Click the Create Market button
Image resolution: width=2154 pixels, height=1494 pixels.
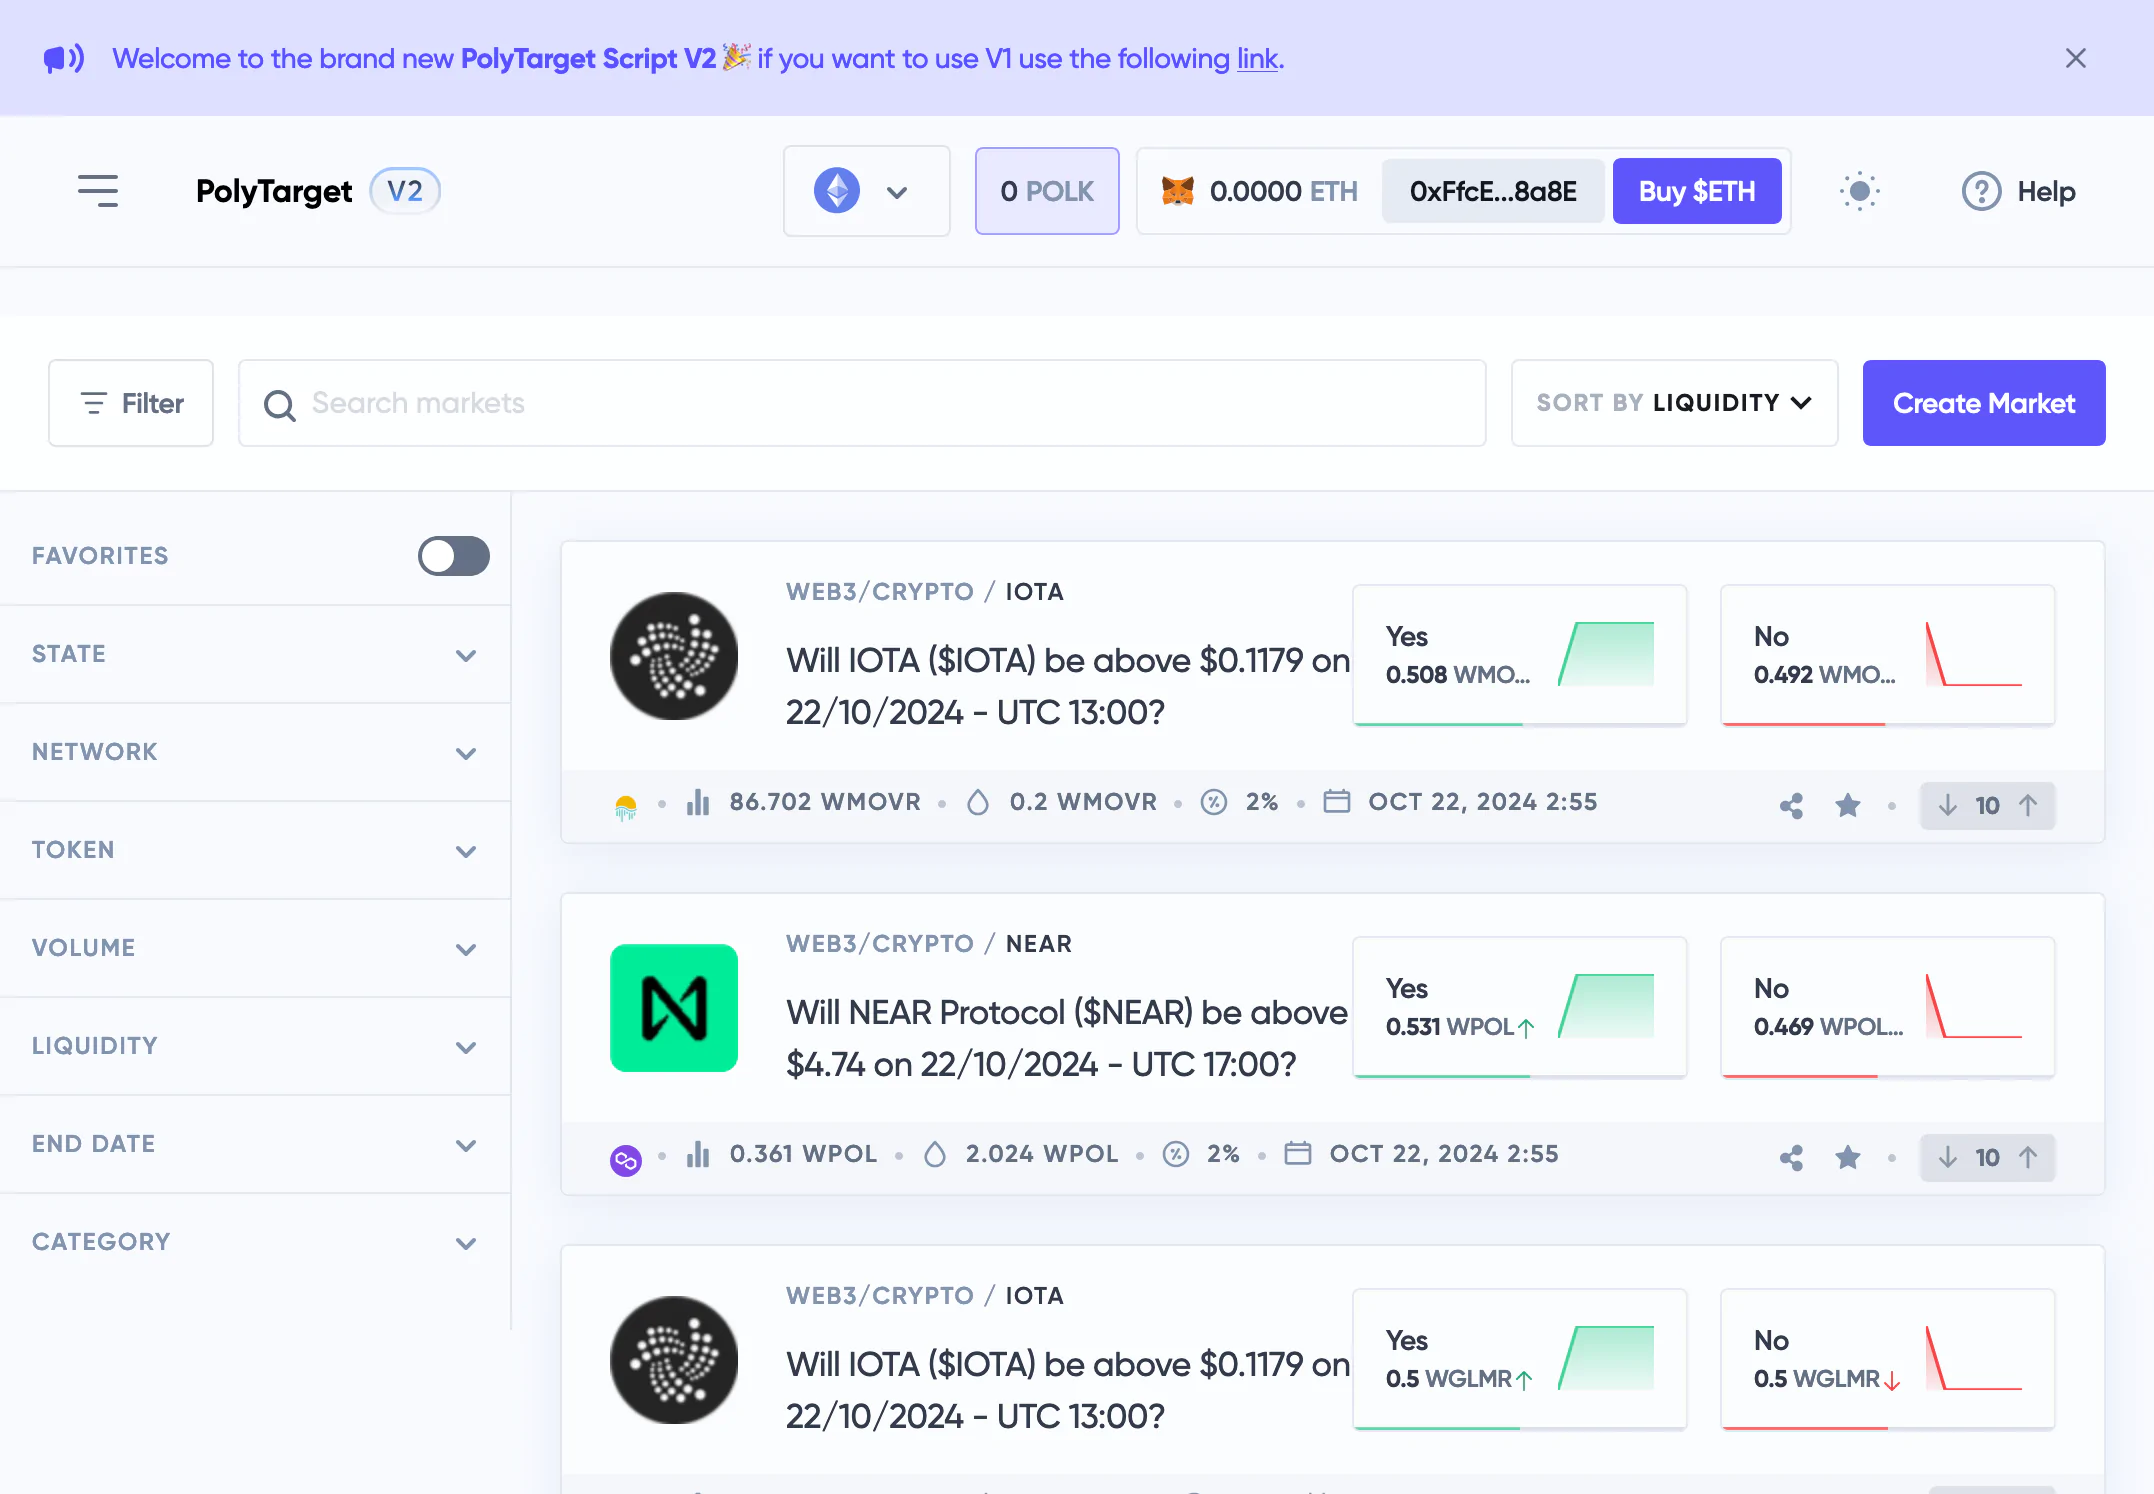1984,403
